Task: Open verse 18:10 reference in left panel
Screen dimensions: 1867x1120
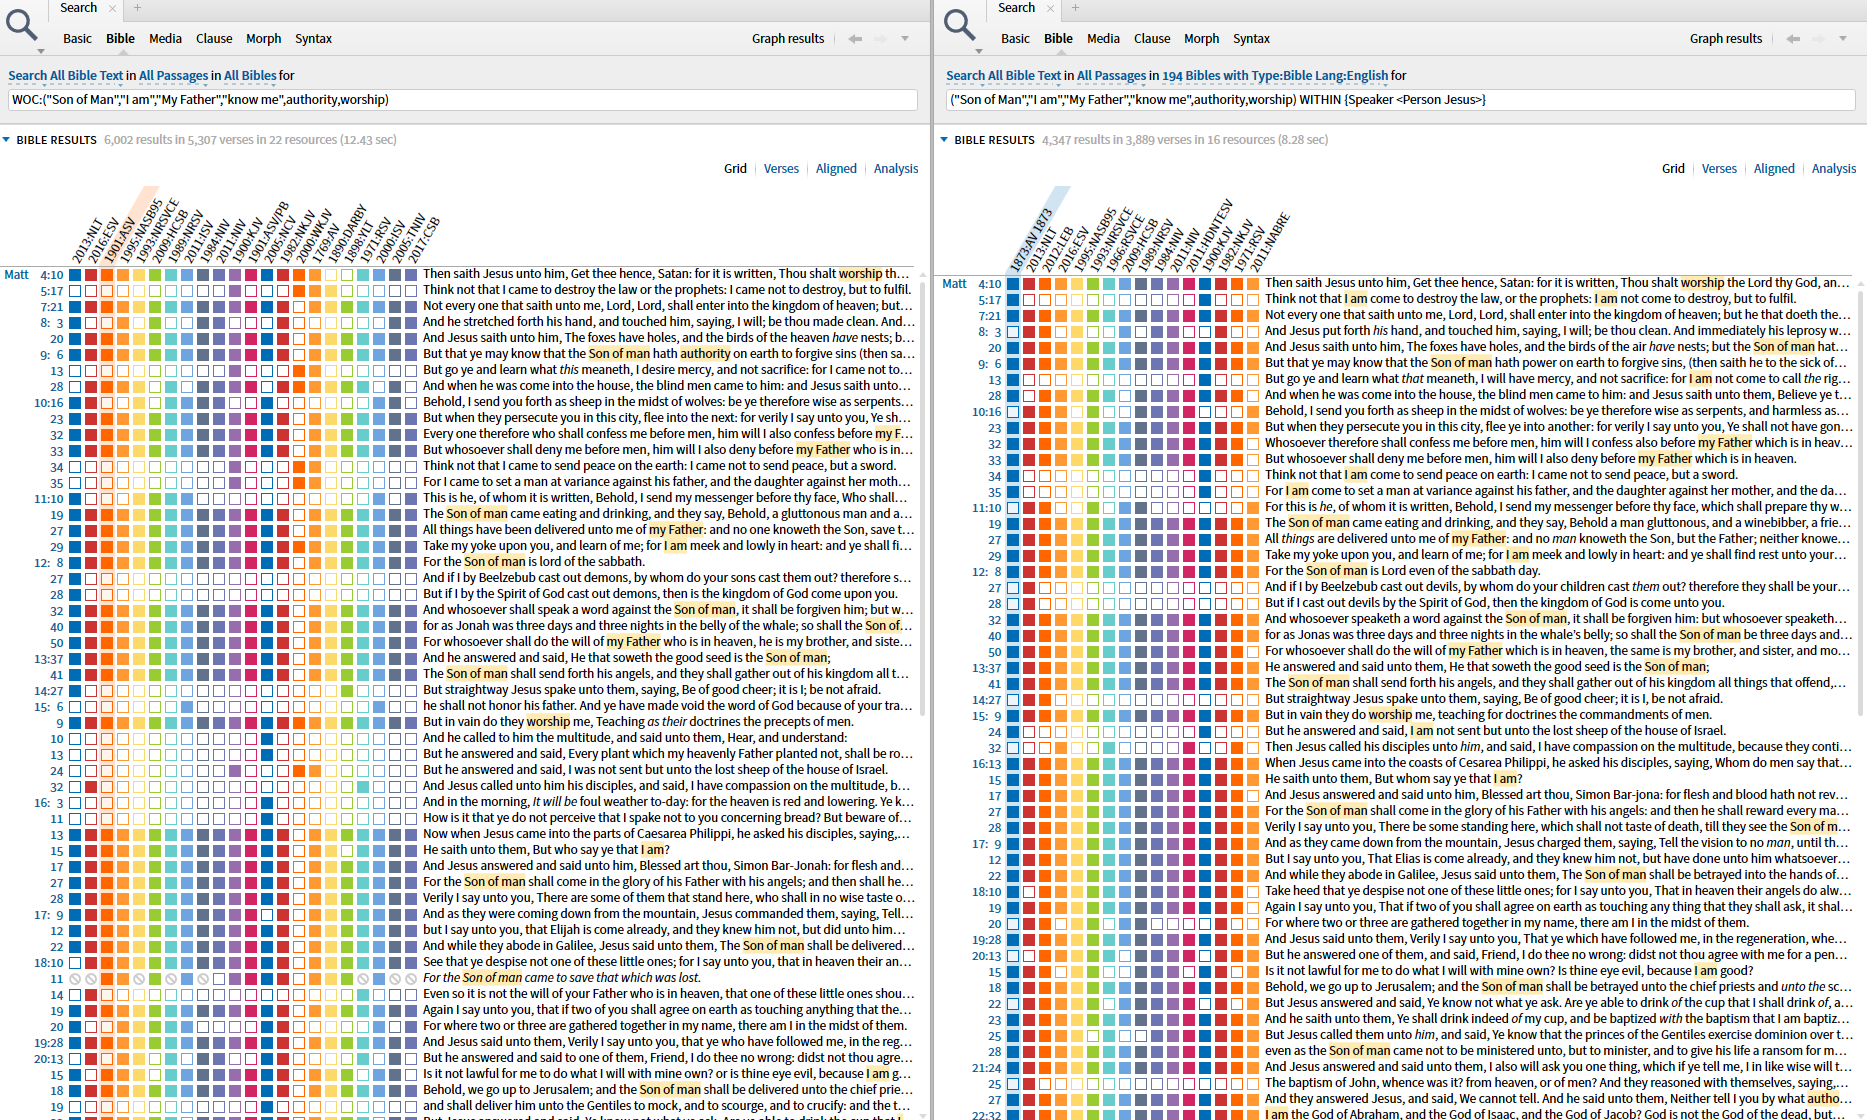Action: (x=49, y=962)
